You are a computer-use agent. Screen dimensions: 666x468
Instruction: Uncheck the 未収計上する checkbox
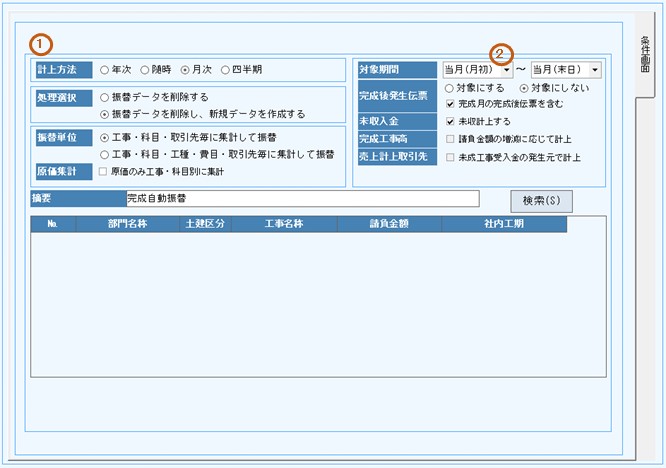click(450, 120)
